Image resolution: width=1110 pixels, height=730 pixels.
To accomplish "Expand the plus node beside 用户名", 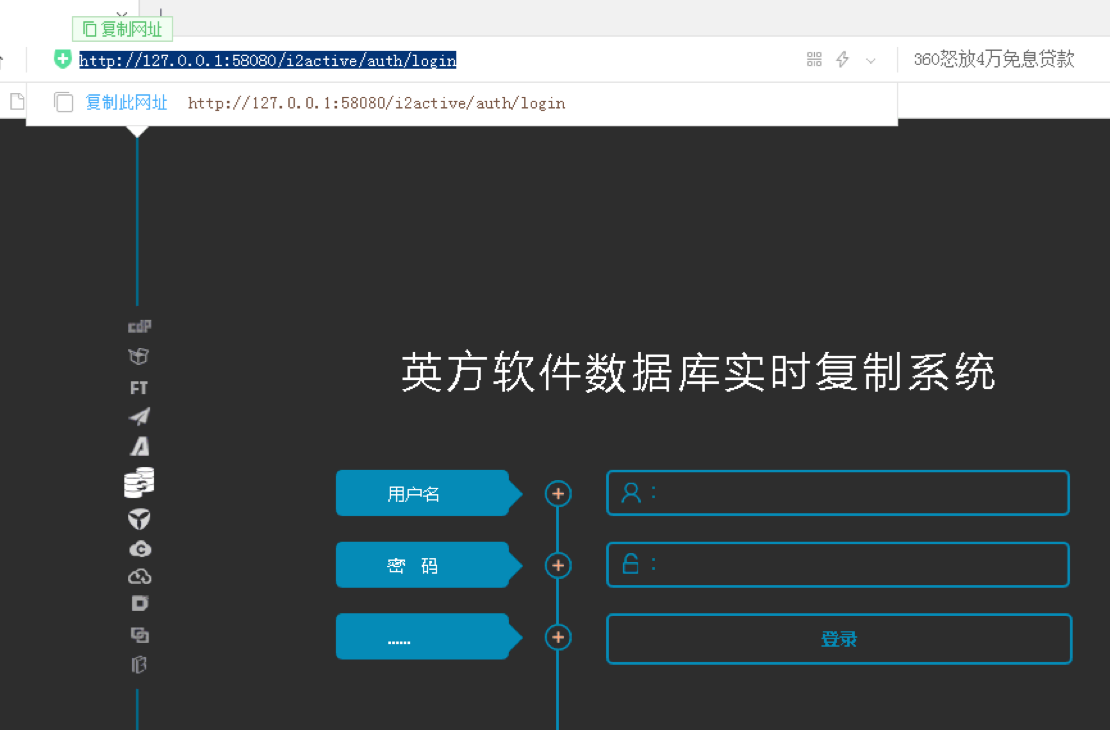I will pyautogui.click(x=558, y=493).
